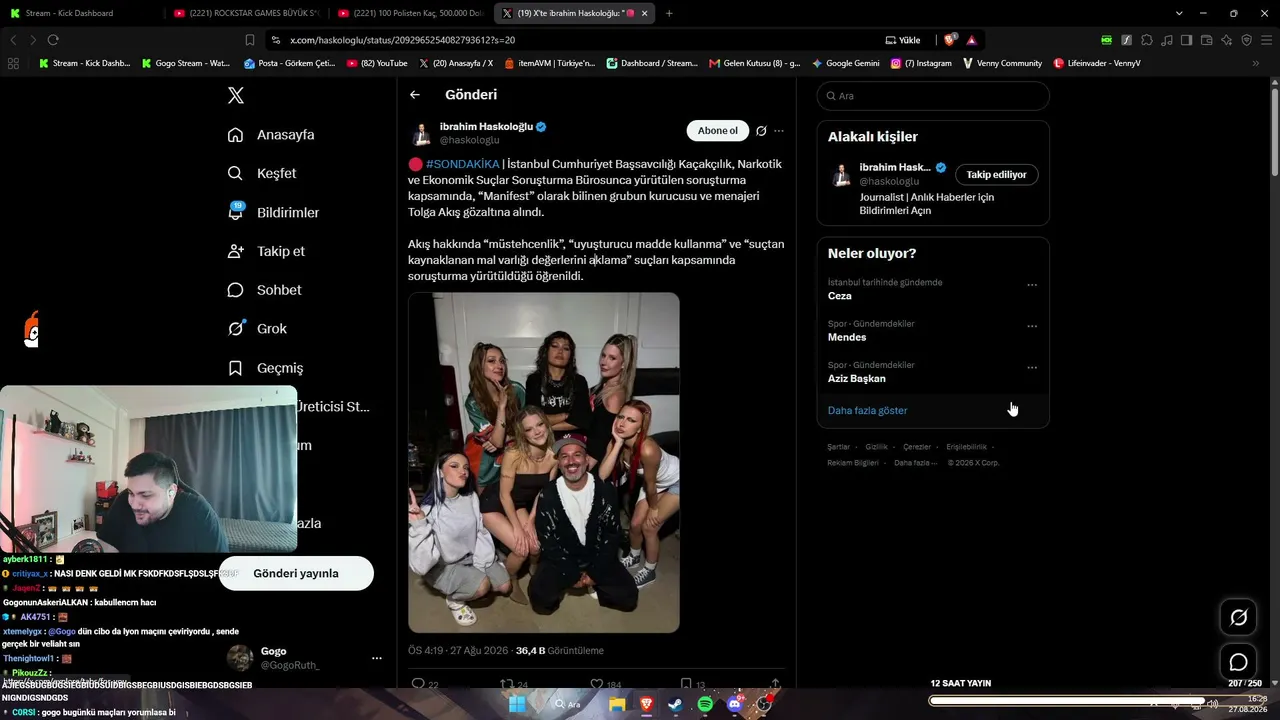Image resolution: width=1280 pixels, height=720 pixels.
Task: Open the Aziz Başkan trending topic
Action: tap(856, 378)
